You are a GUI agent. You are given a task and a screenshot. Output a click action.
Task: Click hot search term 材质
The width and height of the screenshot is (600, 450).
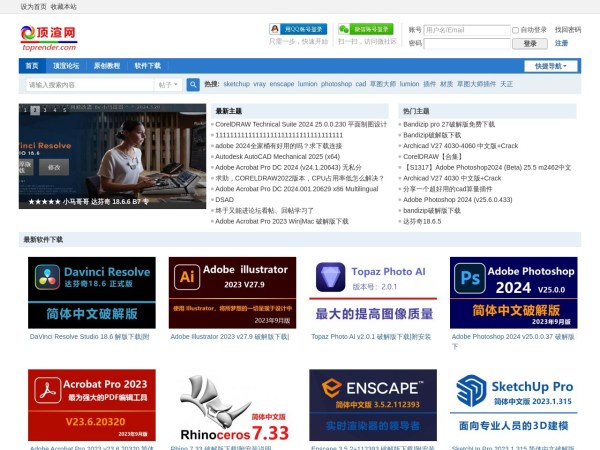[446, 84]
